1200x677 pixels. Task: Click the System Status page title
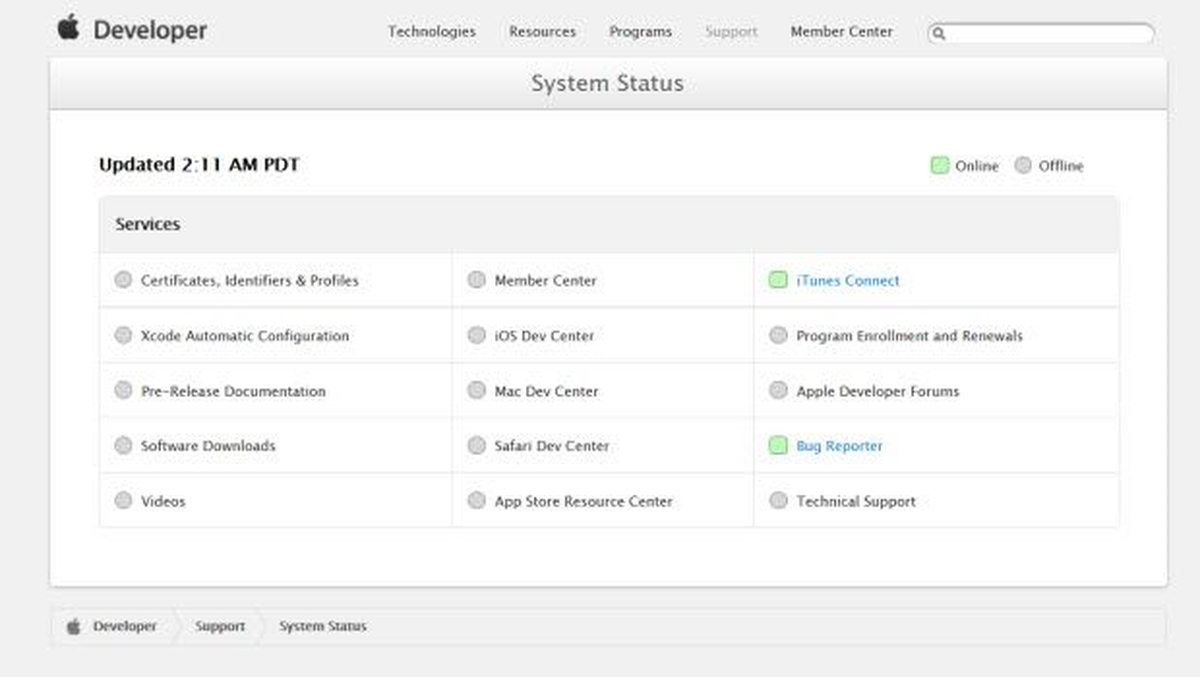point(607,83)
